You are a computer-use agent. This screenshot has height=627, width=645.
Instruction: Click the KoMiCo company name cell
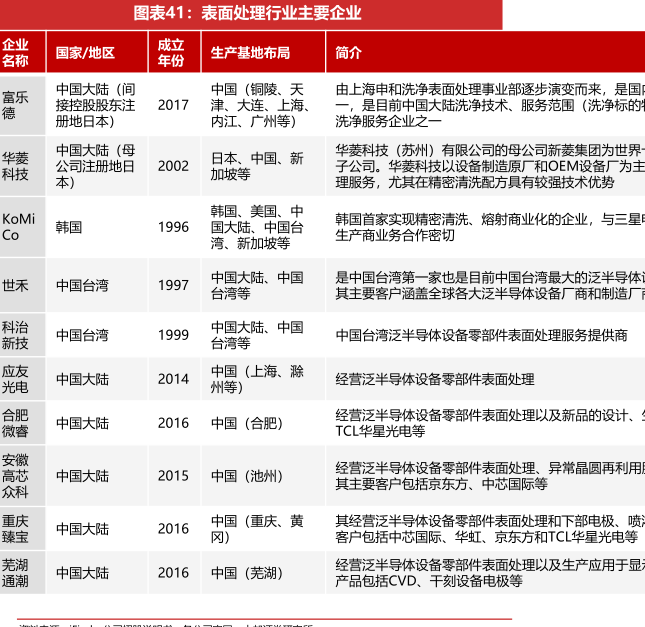pyautogui.click(x=18, y=227)
